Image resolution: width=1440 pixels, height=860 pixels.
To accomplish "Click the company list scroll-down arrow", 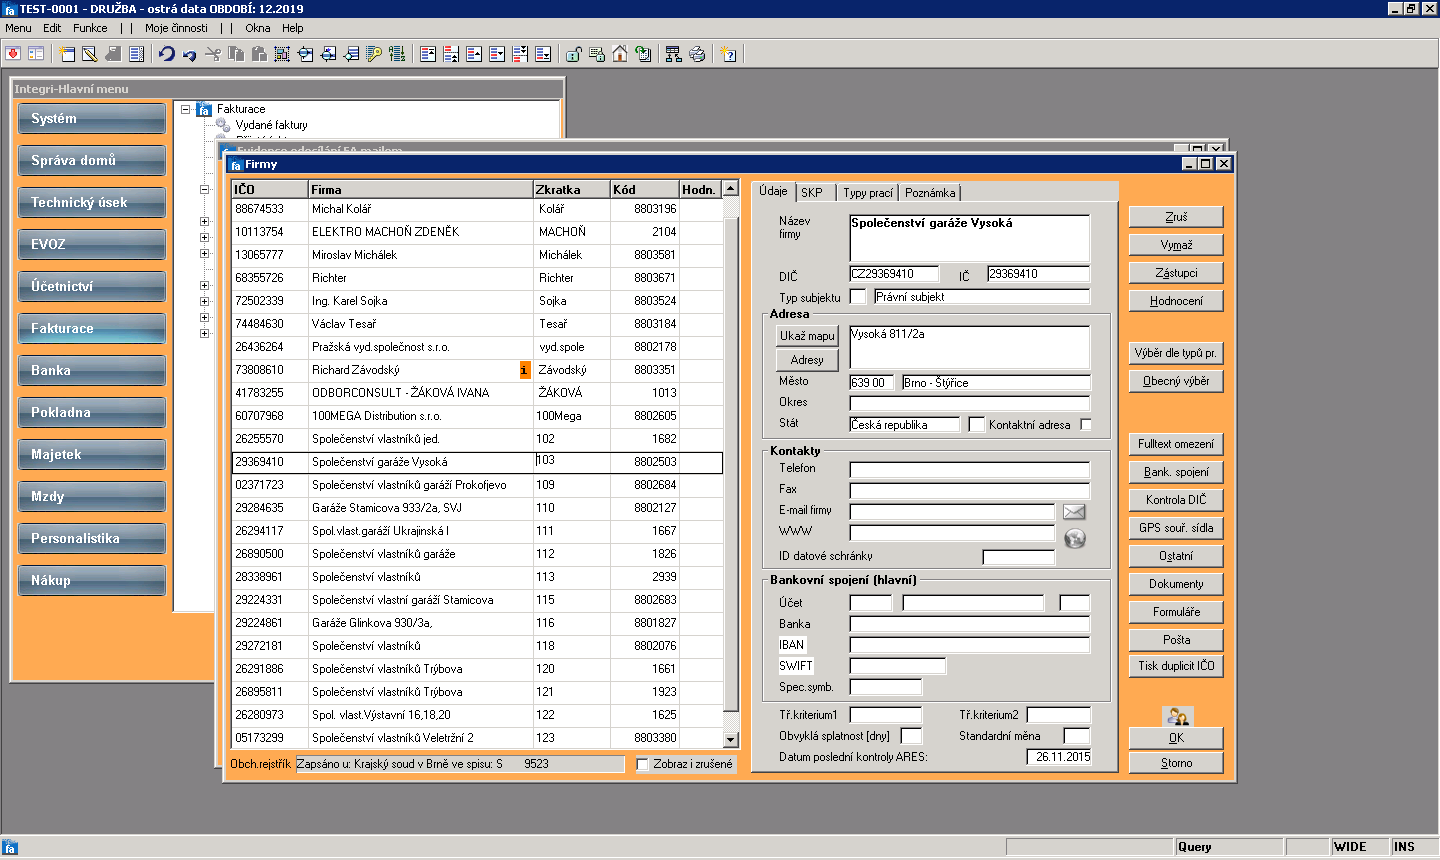I will click(731, 740).
